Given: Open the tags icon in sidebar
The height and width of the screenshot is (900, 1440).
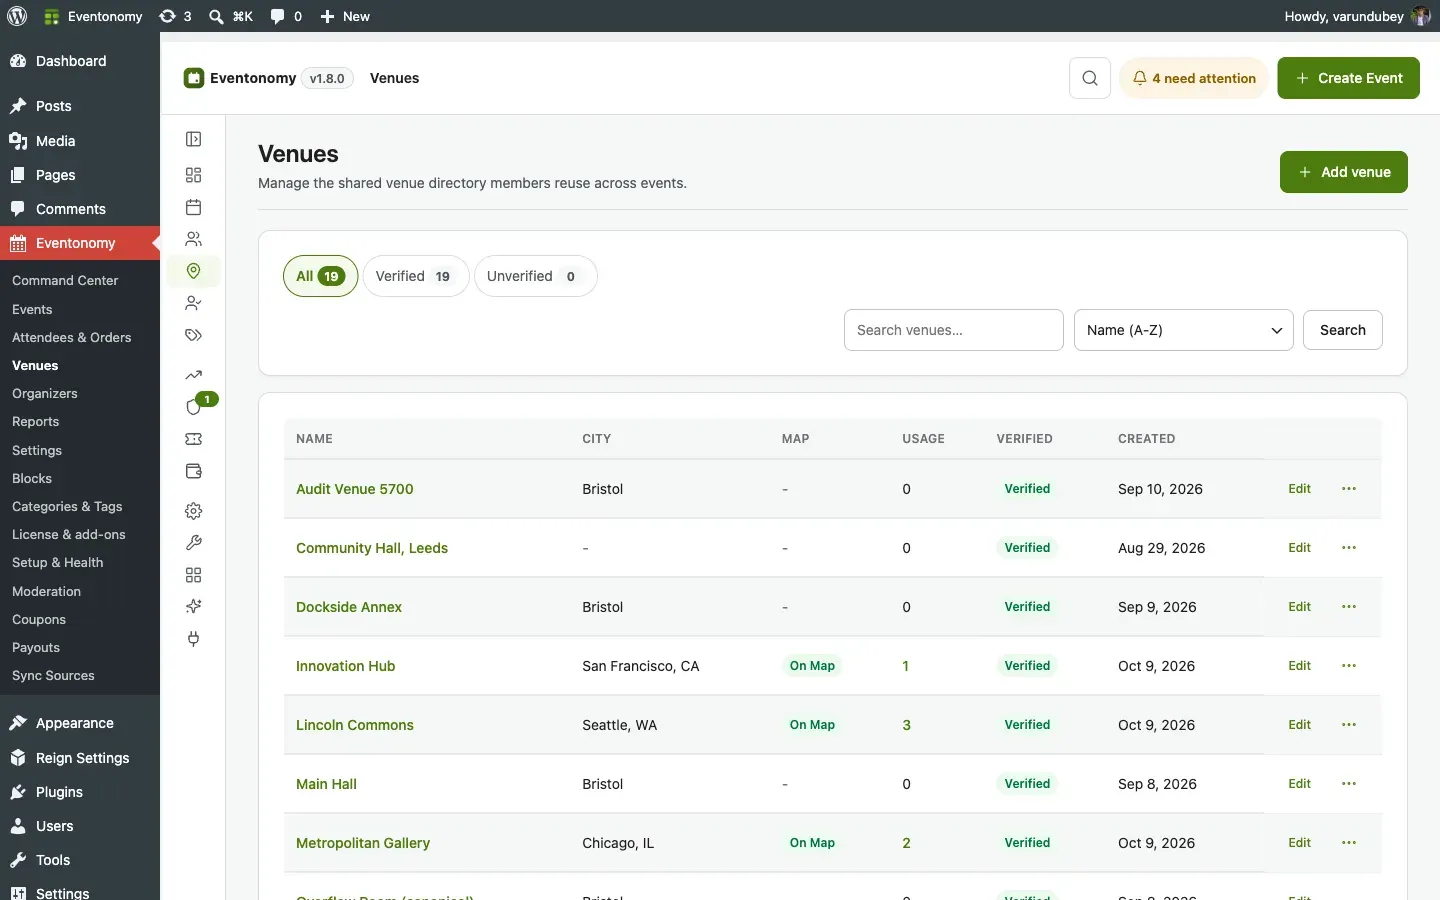Looking at the screenshot, I should click(194, 335).
